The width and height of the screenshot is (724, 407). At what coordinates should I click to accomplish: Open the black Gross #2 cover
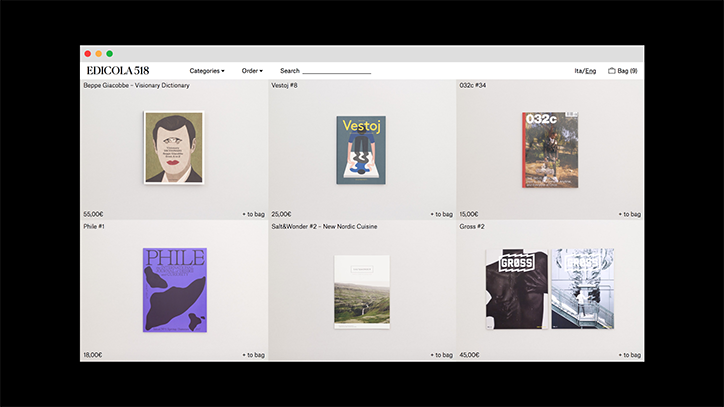517,289
